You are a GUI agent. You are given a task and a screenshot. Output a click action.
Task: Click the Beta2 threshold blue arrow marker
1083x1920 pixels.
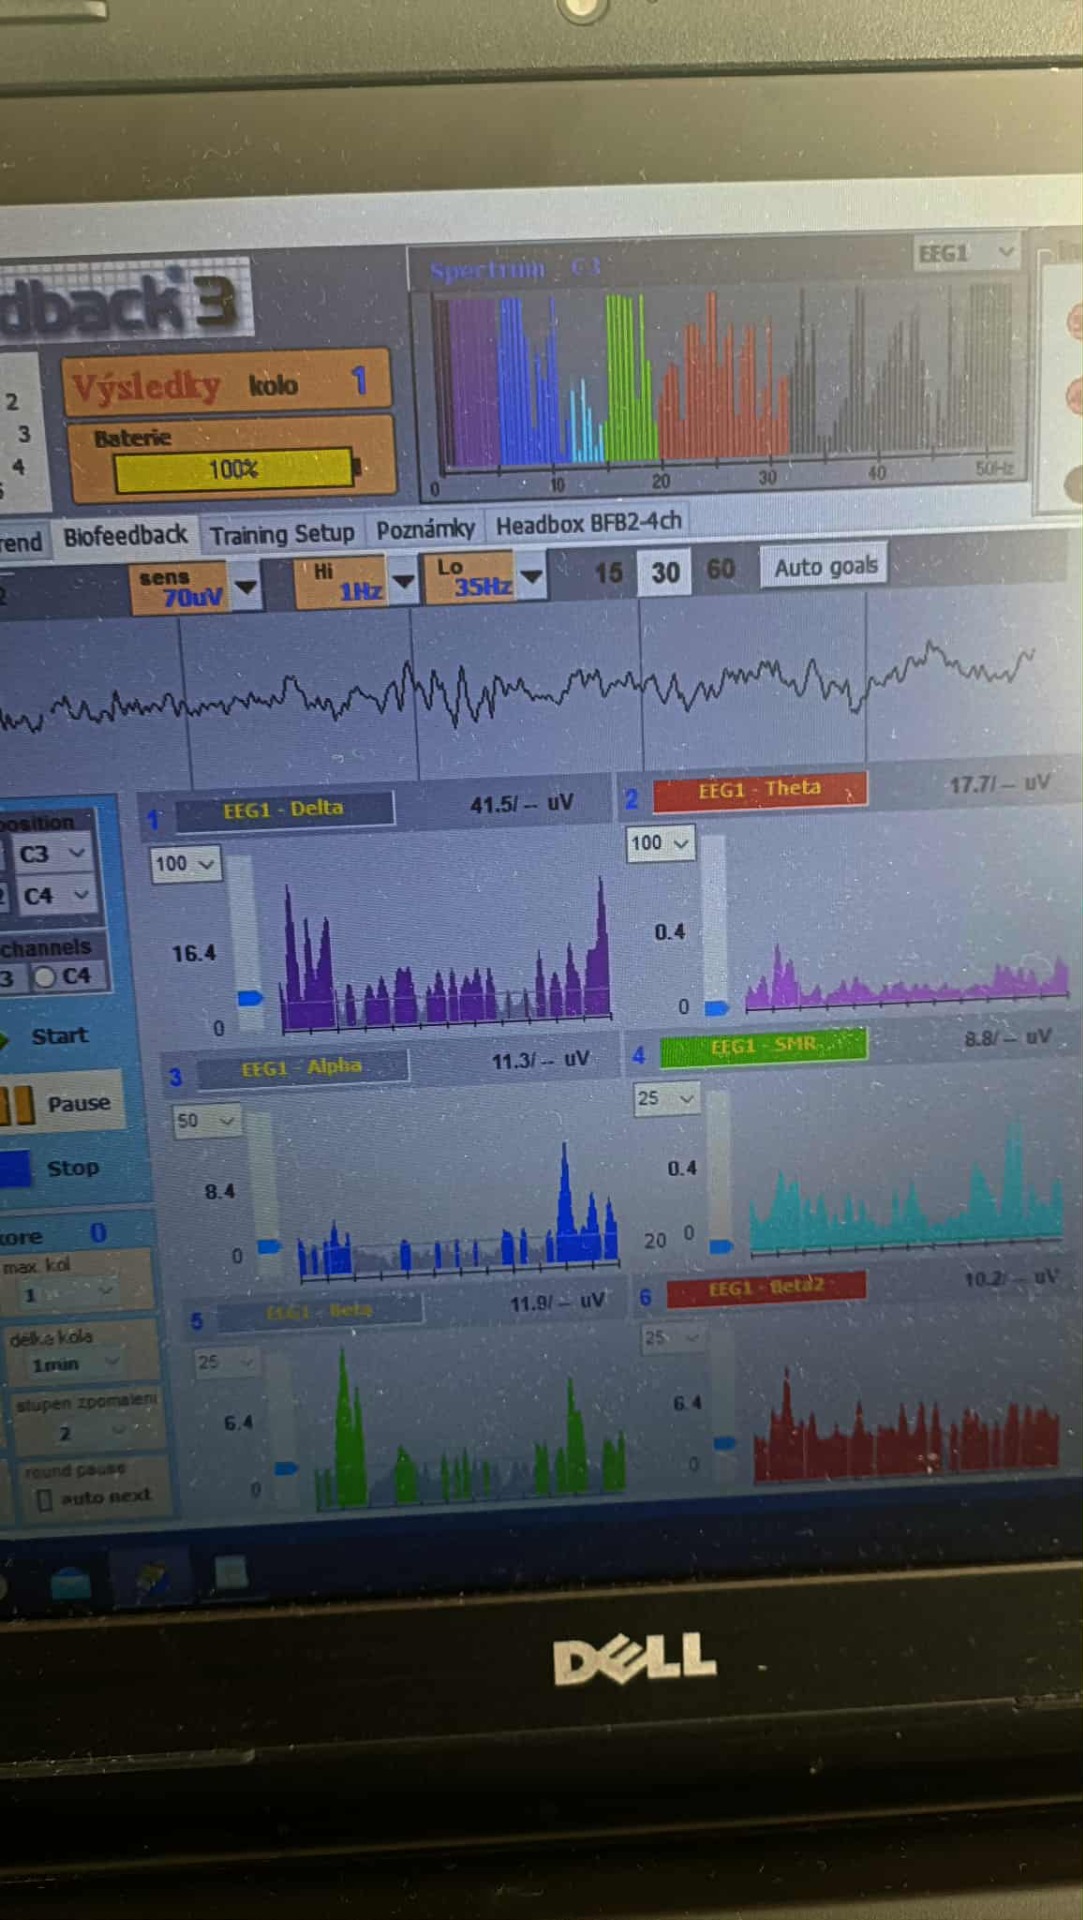click(724, 1442)
